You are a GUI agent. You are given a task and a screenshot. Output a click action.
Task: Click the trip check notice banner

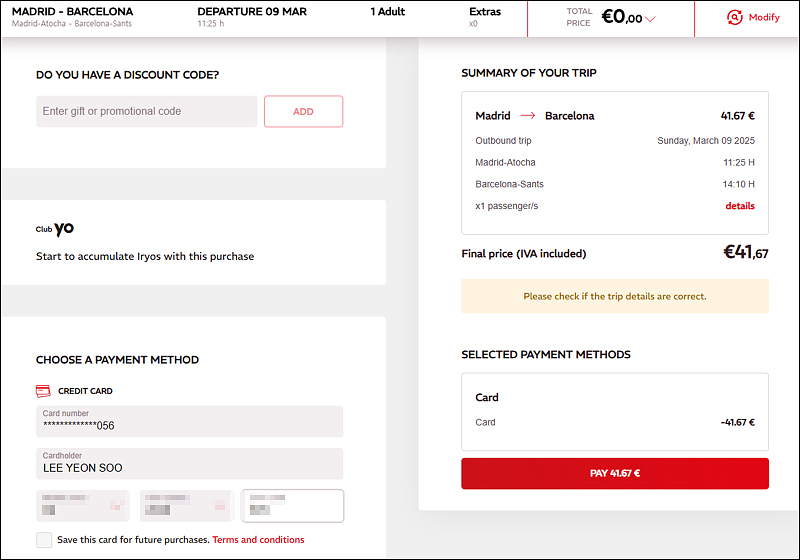tap(615, 296)
